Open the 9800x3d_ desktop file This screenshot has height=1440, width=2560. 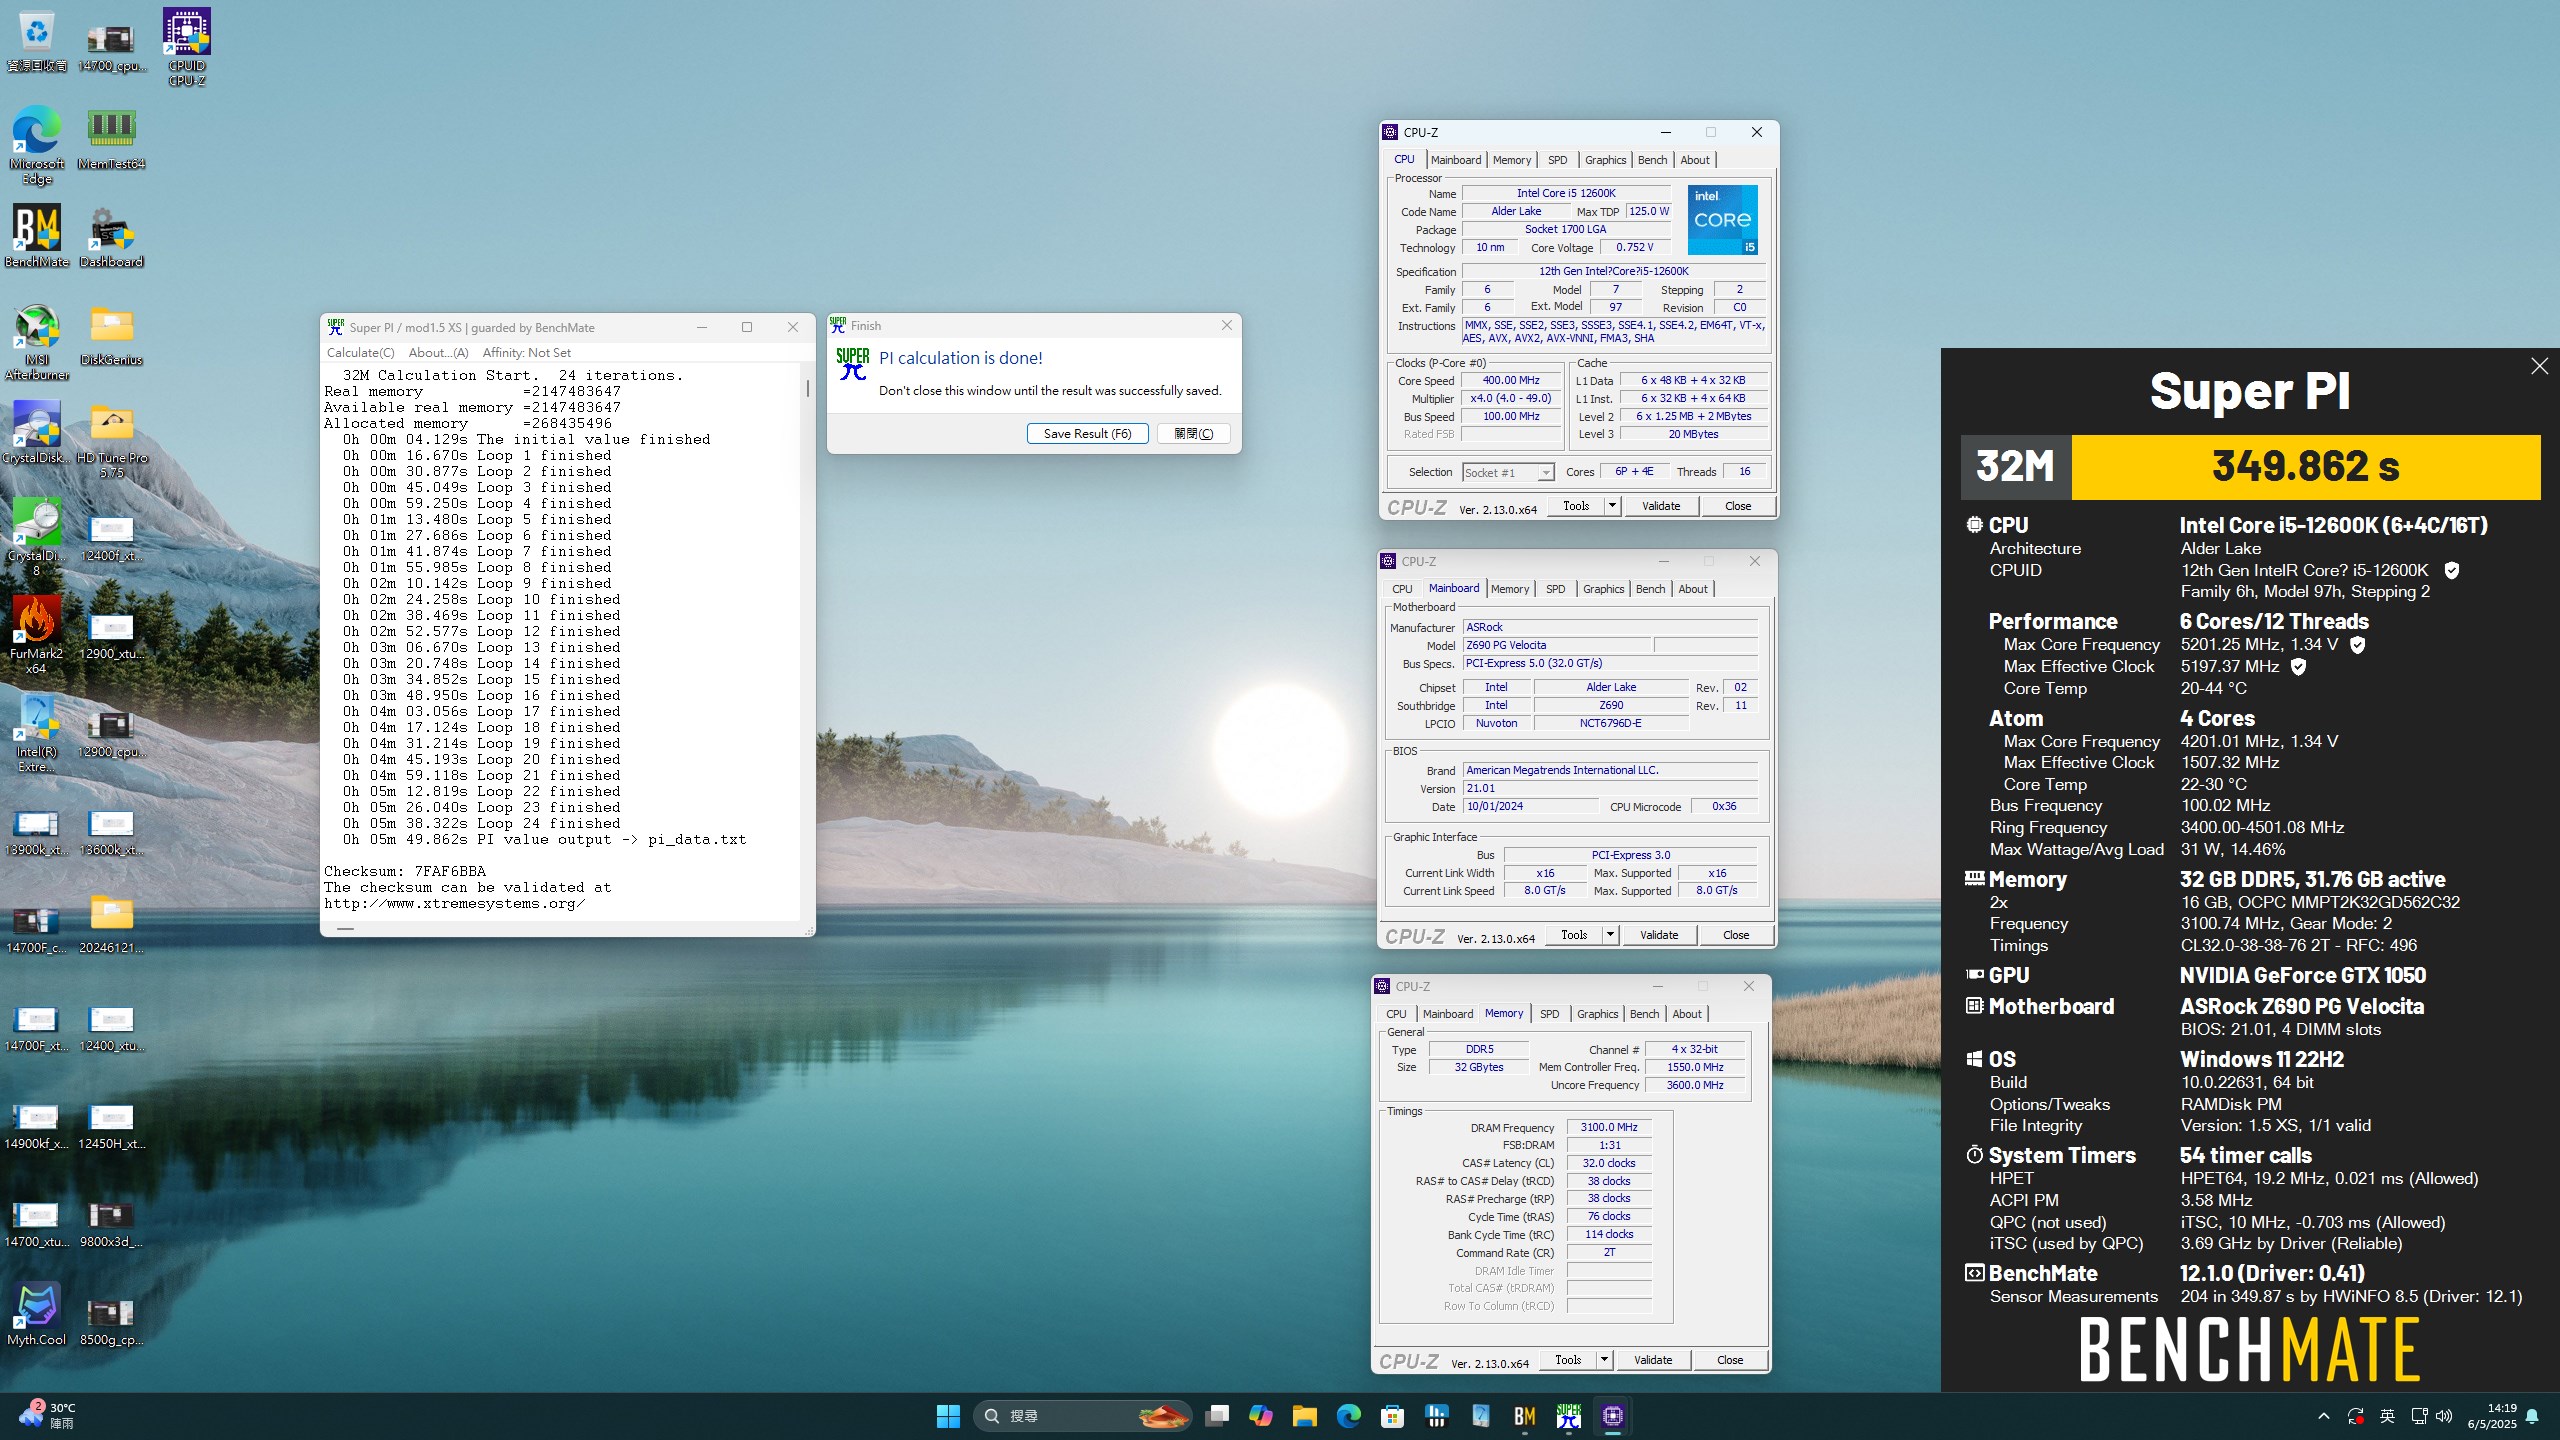click(111, 1223)
